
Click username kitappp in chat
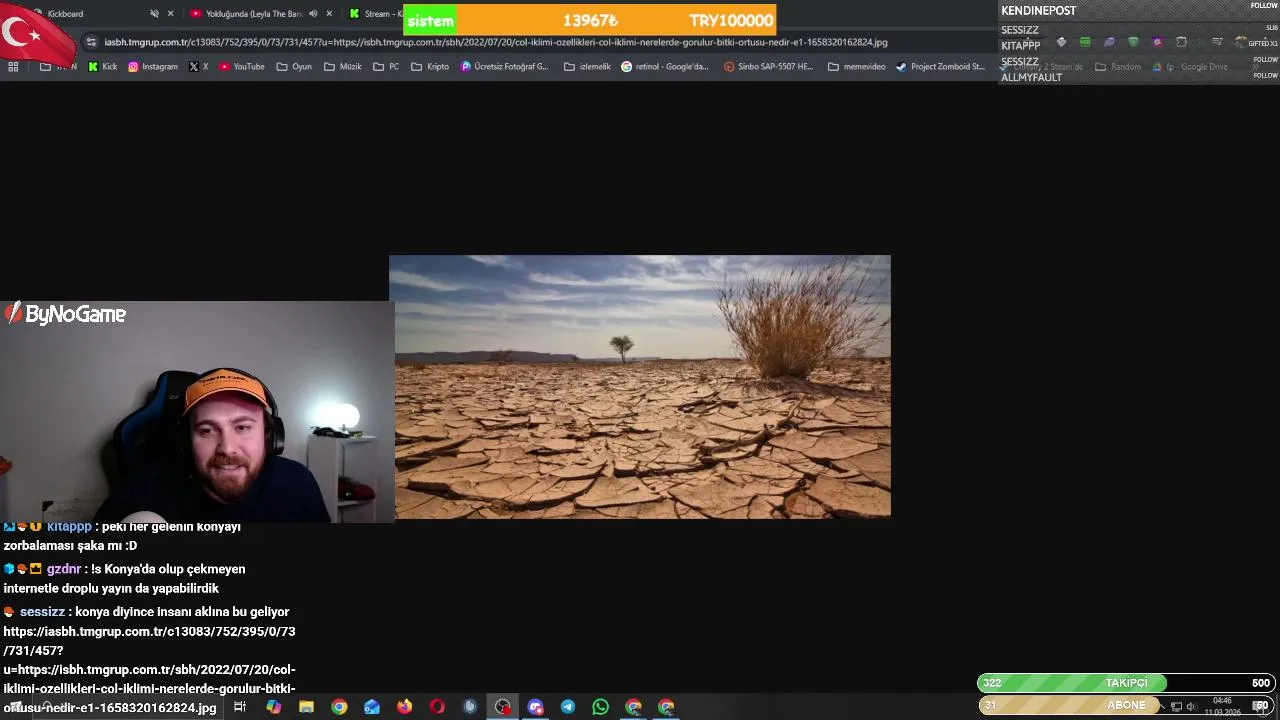tap(69, 526)
